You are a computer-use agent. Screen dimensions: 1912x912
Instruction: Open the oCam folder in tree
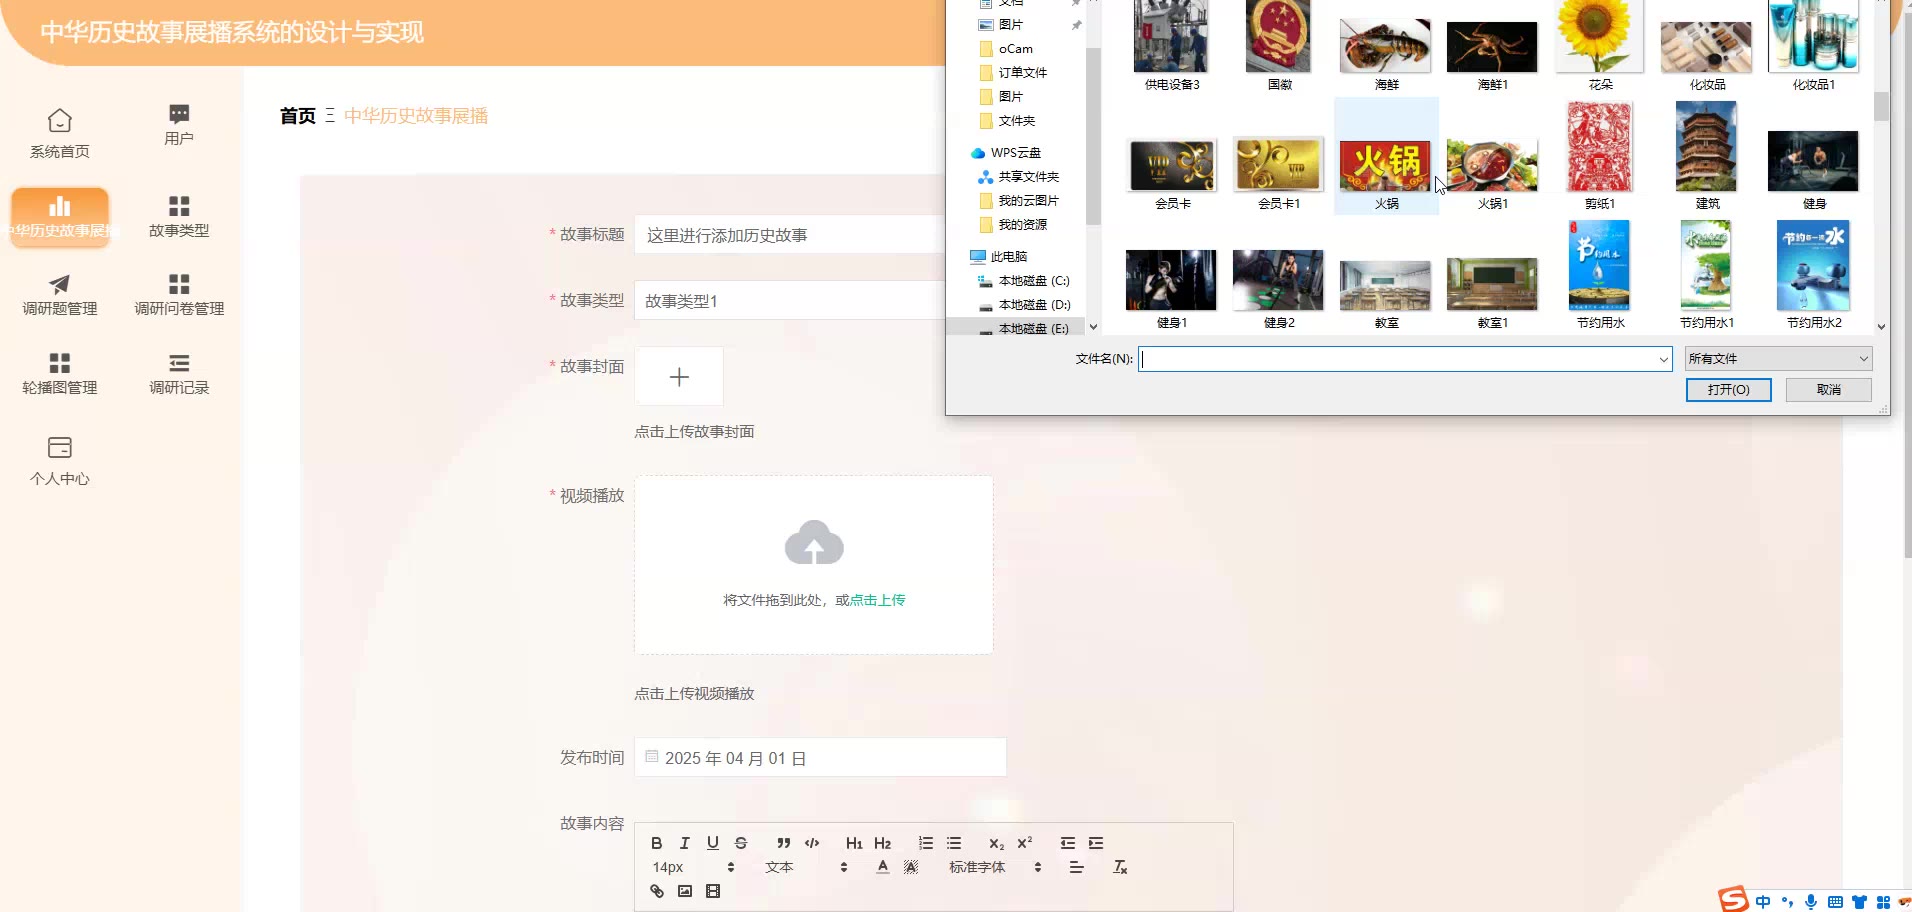1006,49
